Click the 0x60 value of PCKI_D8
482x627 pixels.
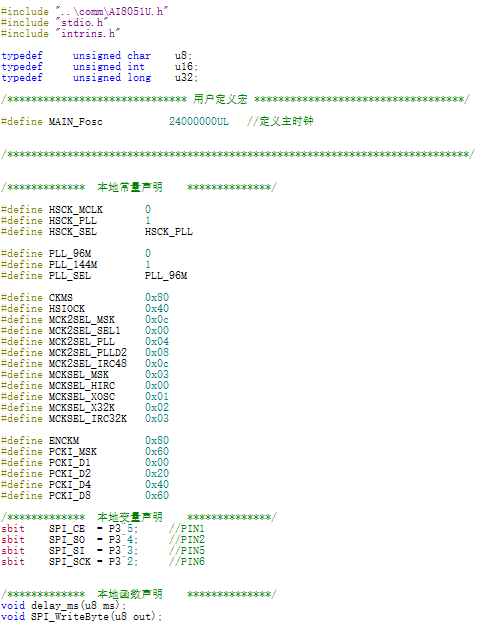coord(157,495)
